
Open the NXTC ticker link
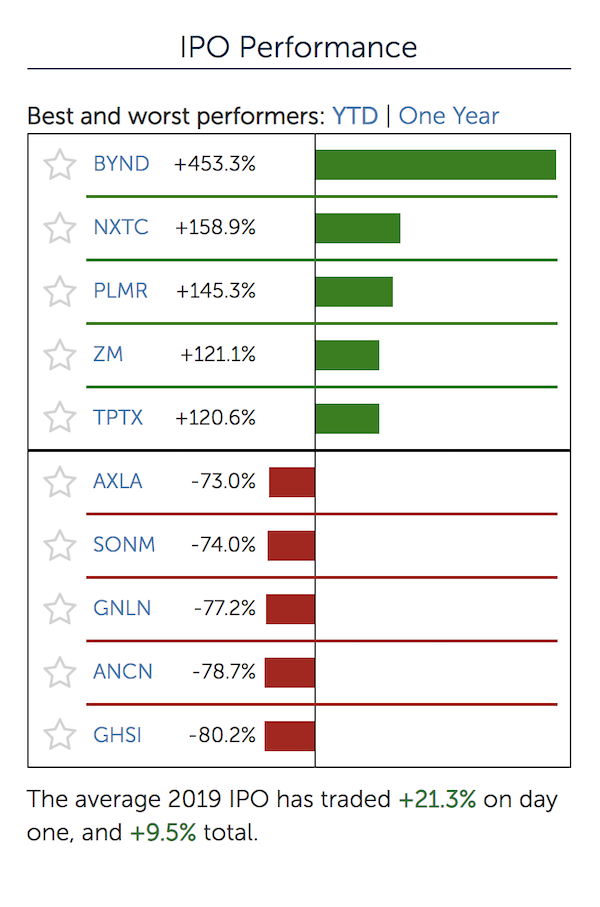pyautogui.click(x=121, y=227)
